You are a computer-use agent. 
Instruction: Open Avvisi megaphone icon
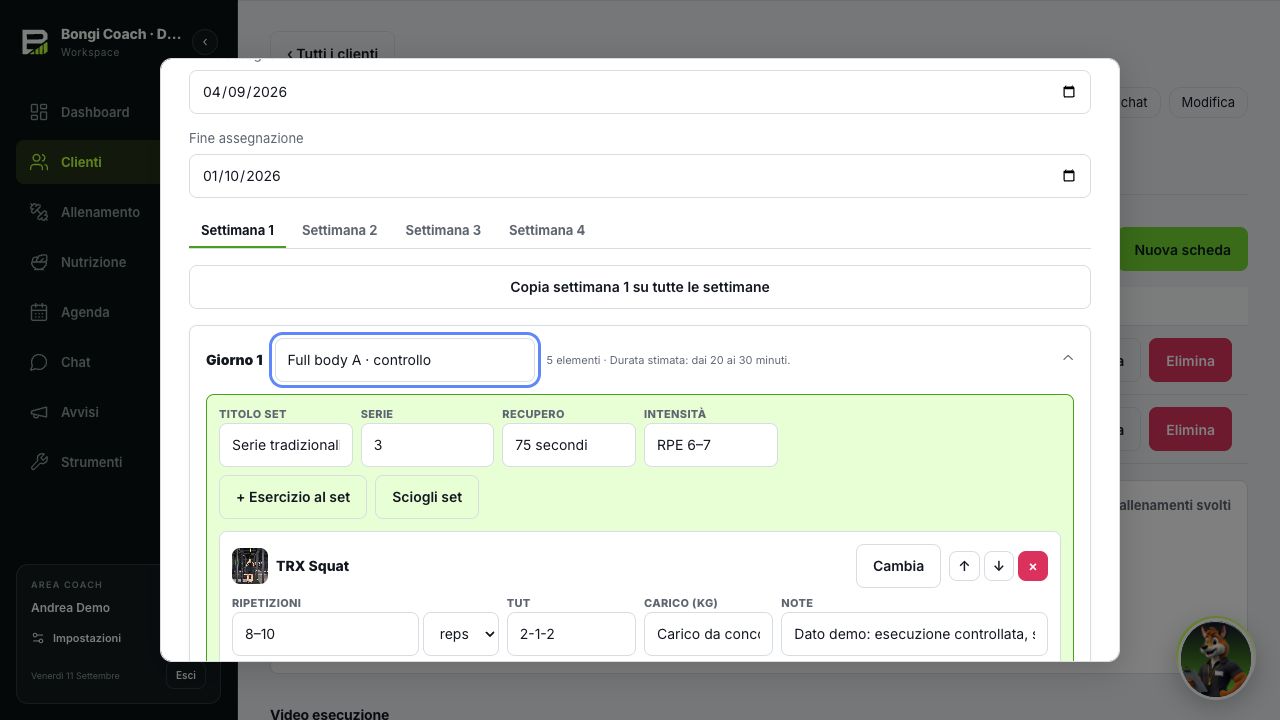pos(39,412)
